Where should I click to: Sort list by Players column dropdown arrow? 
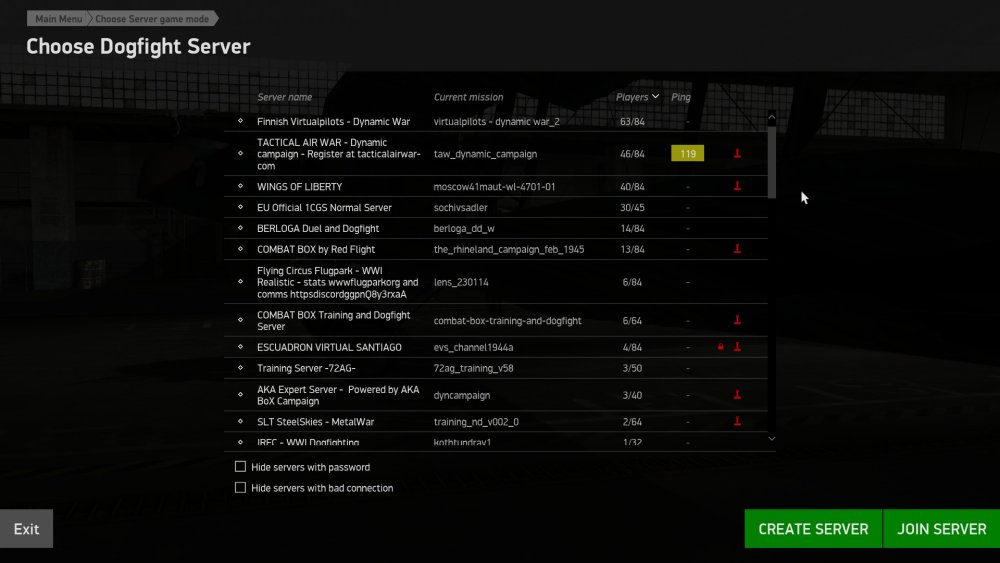pyautogui.click(x=656, y=97)
